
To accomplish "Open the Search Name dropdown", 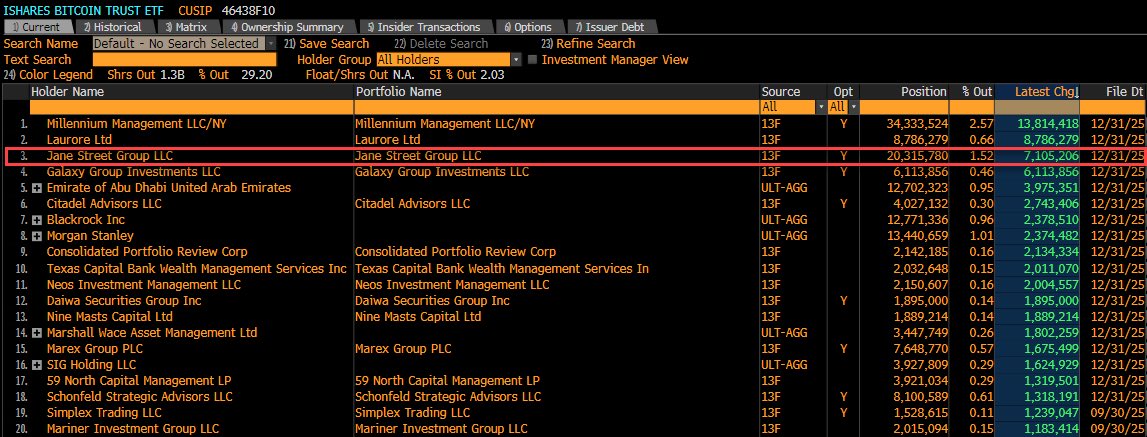I will point(271,44).
